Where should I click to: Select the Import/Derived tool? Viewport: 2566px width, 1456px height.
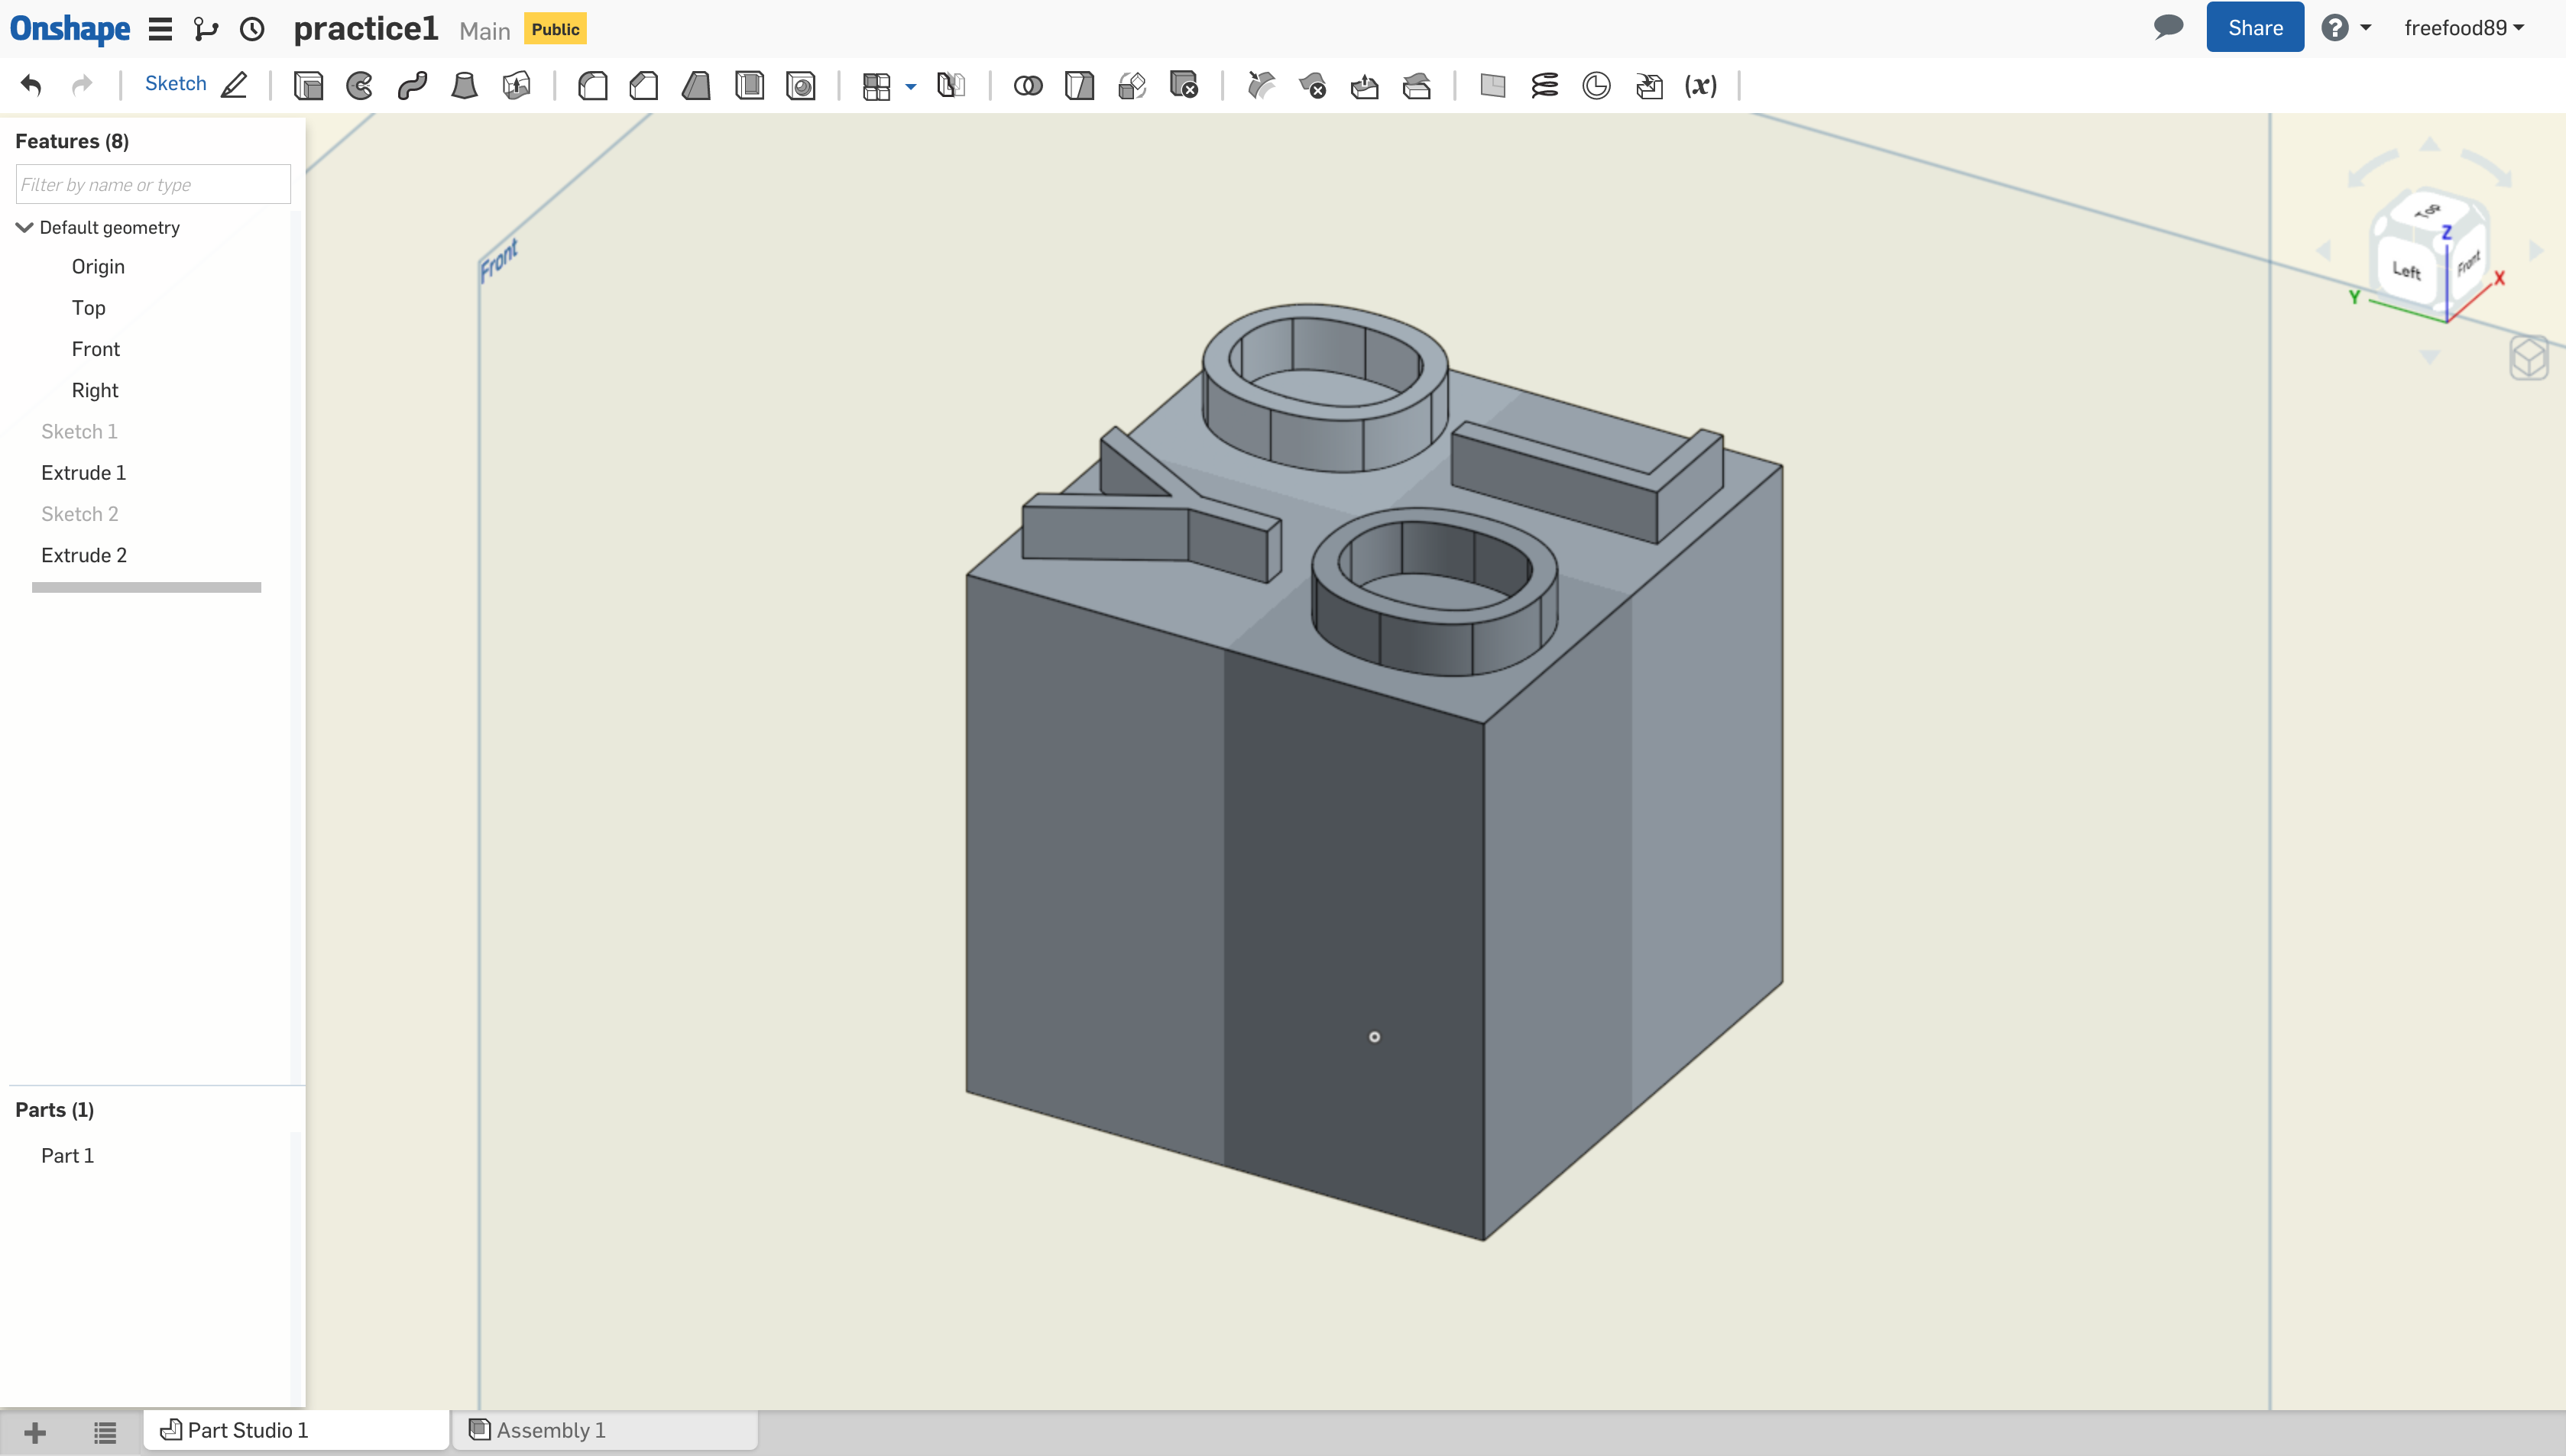(x=1649, y=86)
